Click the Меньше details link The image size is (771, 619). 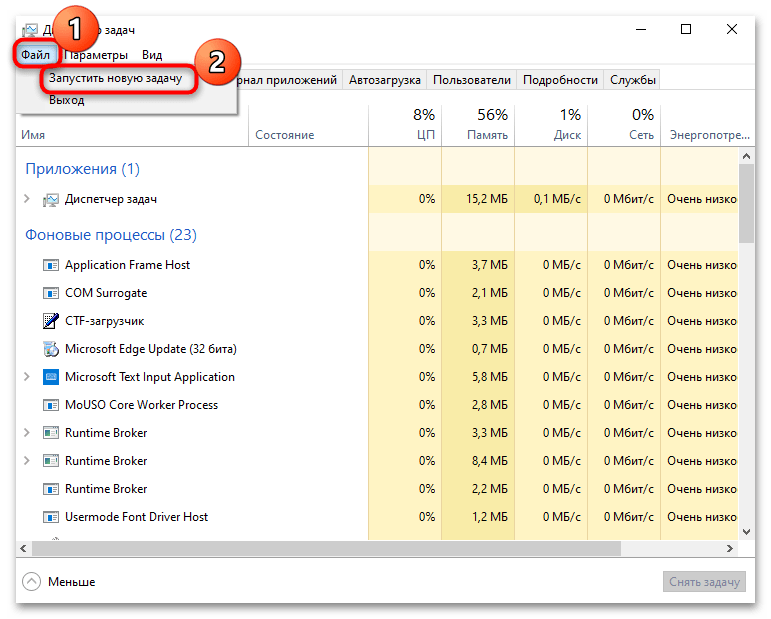point(72,582)
